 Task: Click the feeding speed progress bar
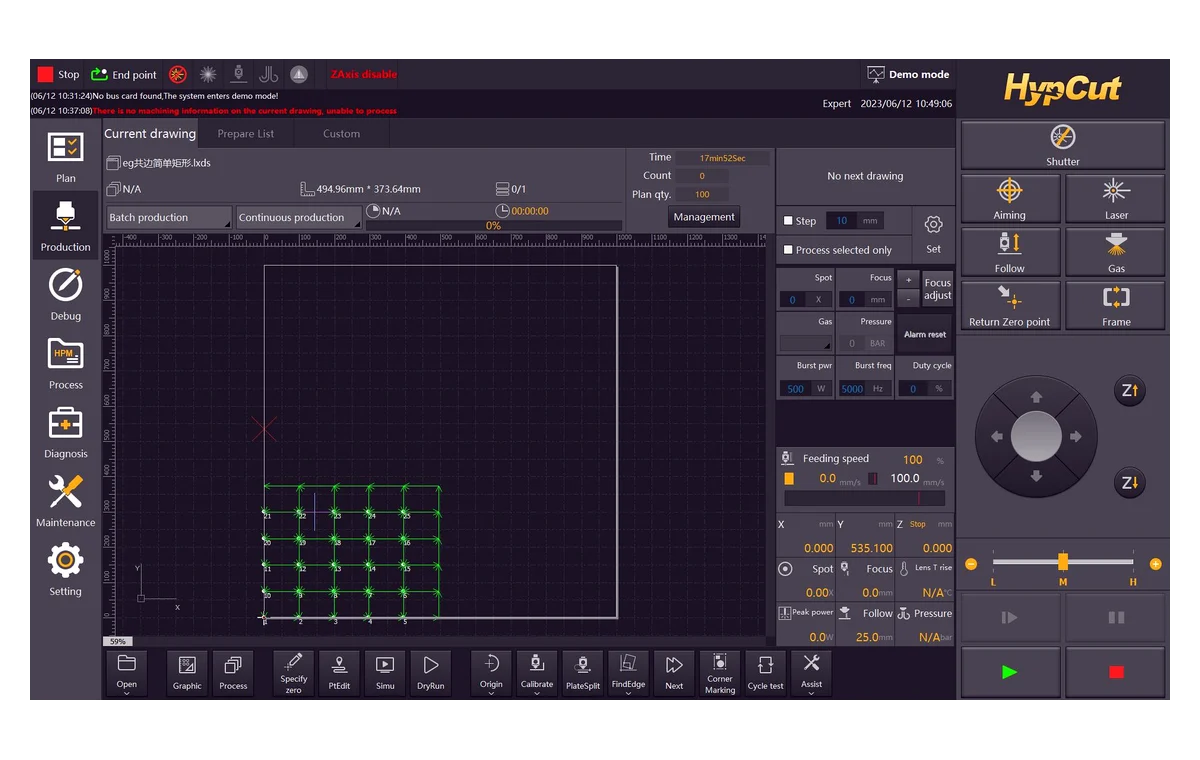pyautogui.click(x=864, y=498)
